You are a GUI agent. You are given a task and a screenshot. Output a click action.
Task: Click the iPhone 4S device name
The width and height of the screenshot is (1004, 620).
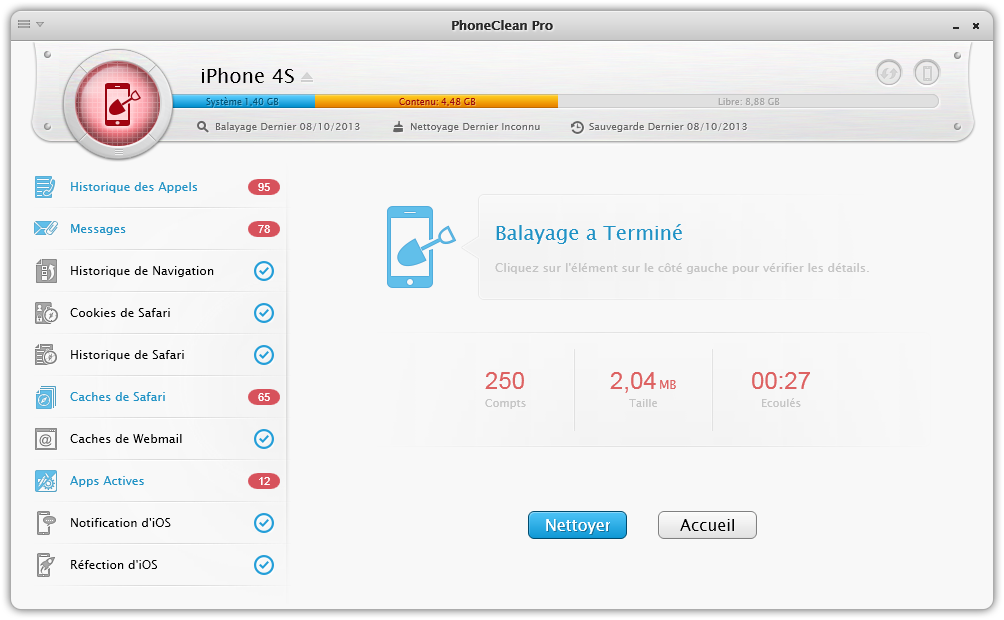[x=247, y=76]
